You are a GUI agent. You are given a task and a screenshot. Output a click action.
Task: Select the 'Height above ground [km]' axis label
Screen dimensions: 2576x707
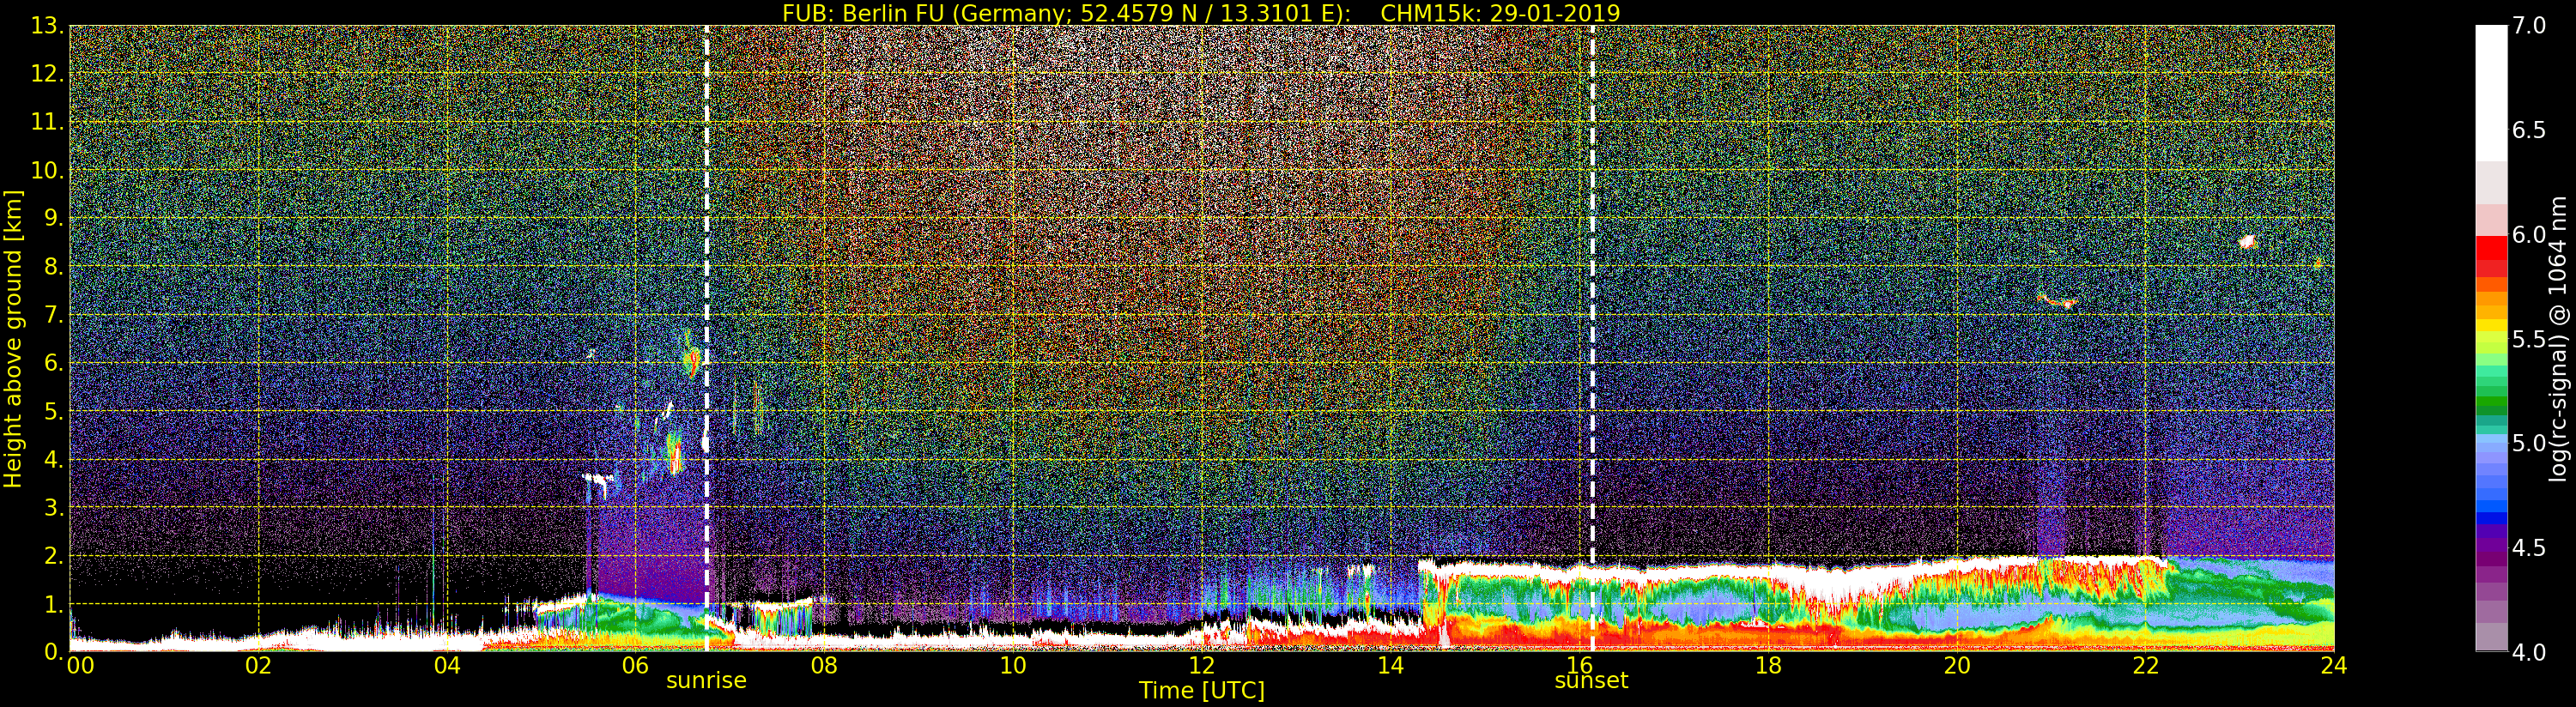[x=13, y=339]
